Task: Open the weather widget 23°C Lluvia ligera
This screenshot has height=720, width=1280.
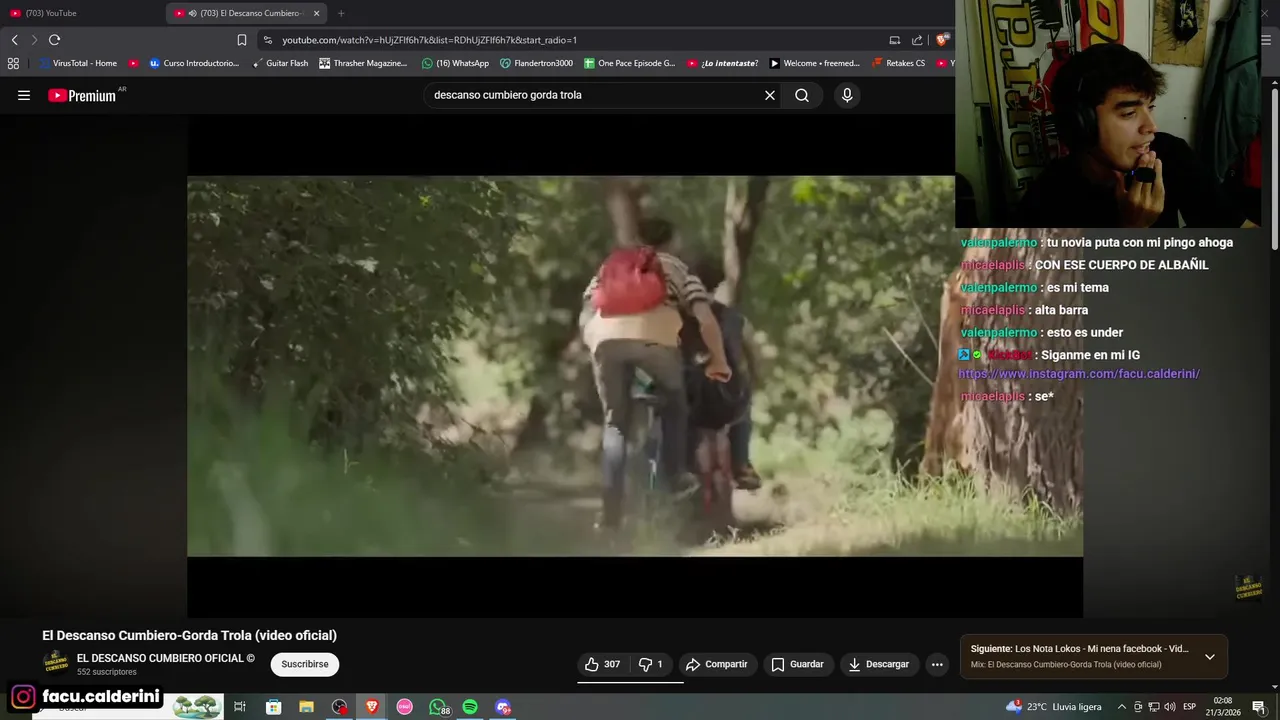Action: tap(1054, 707)
